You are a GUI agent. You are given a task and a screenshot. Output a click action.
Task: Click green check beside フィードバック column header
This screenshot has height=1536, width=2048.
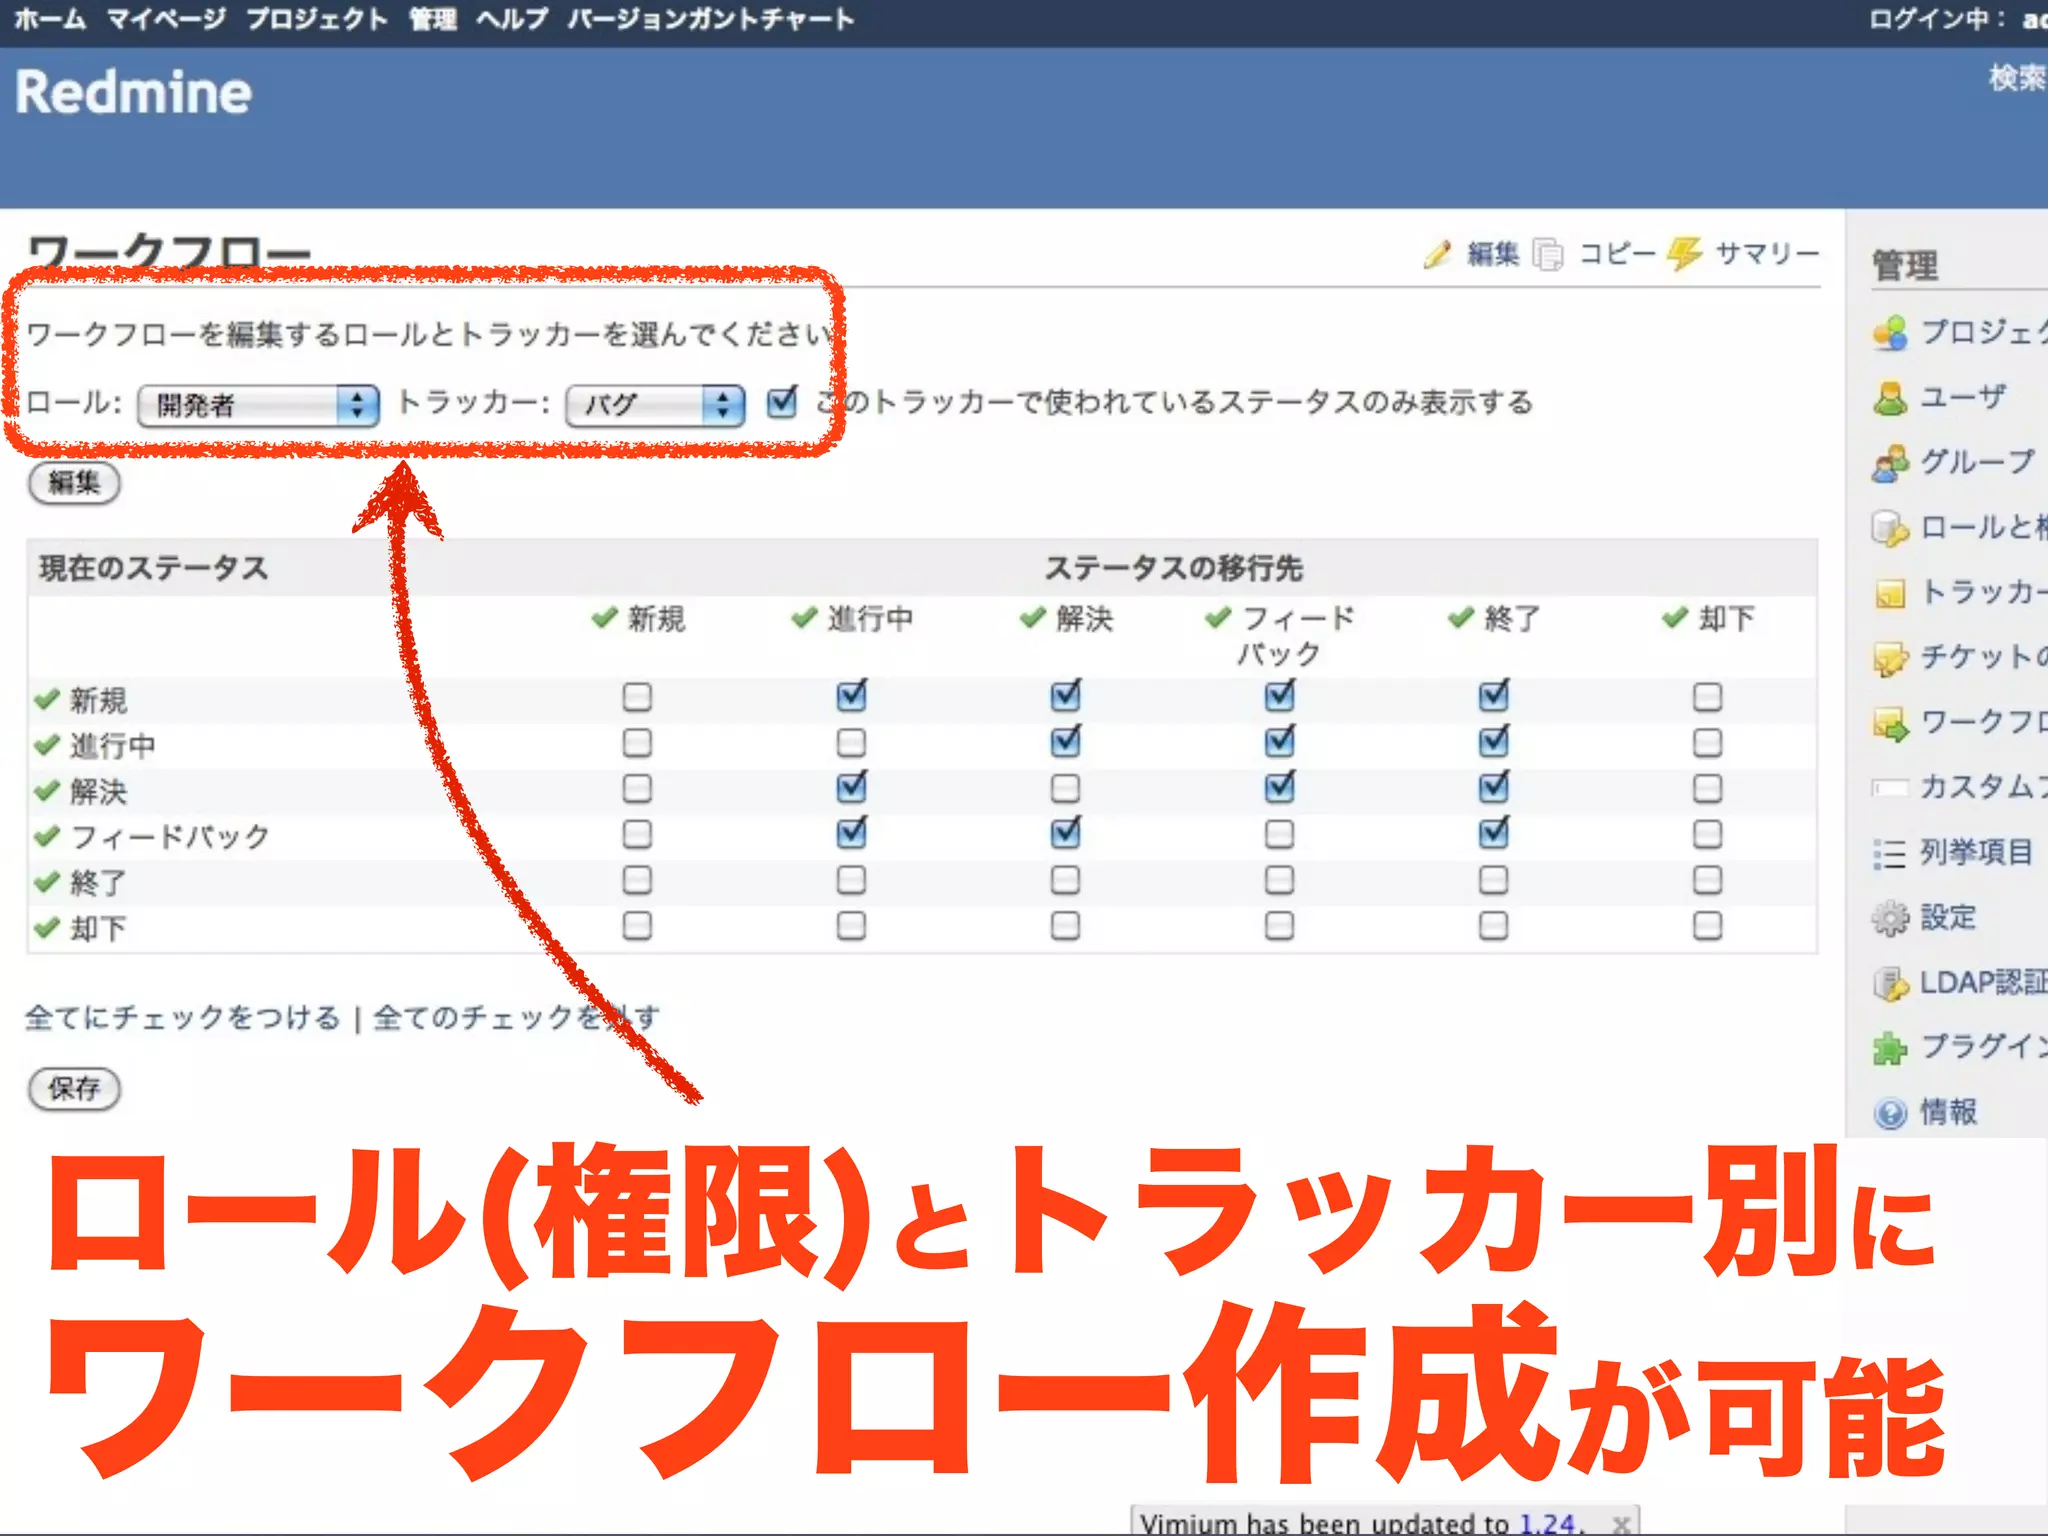(1218, 617)
